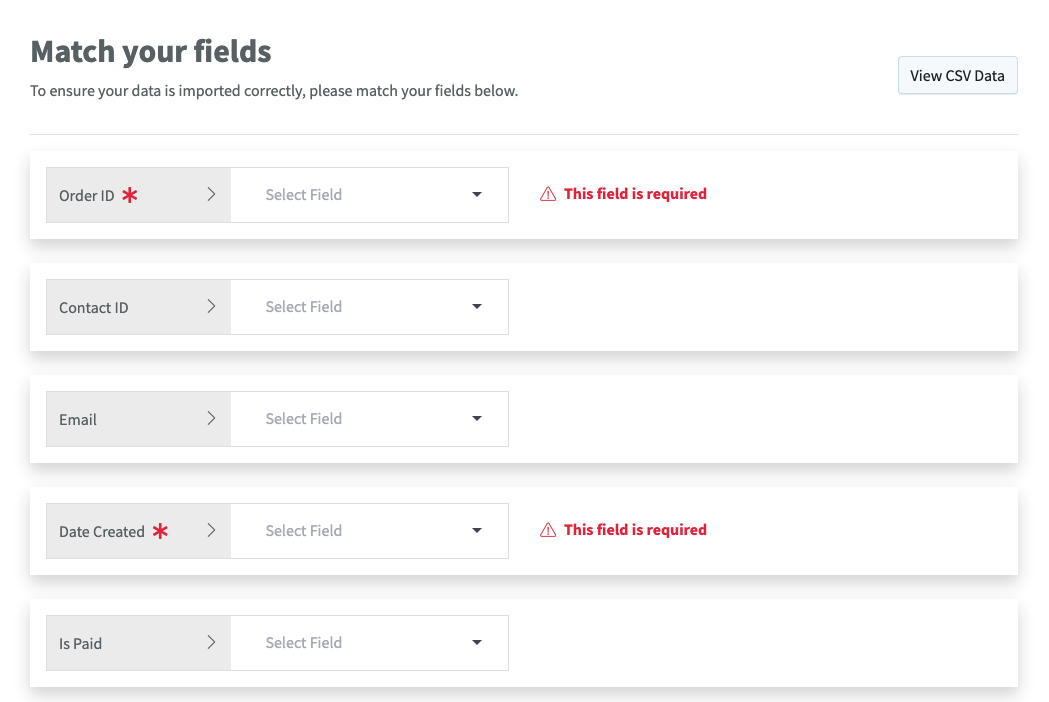This screenshot has height=702, width=1049.
Task: Open the Is Paid field dropdown
Action: coord(369,643)
